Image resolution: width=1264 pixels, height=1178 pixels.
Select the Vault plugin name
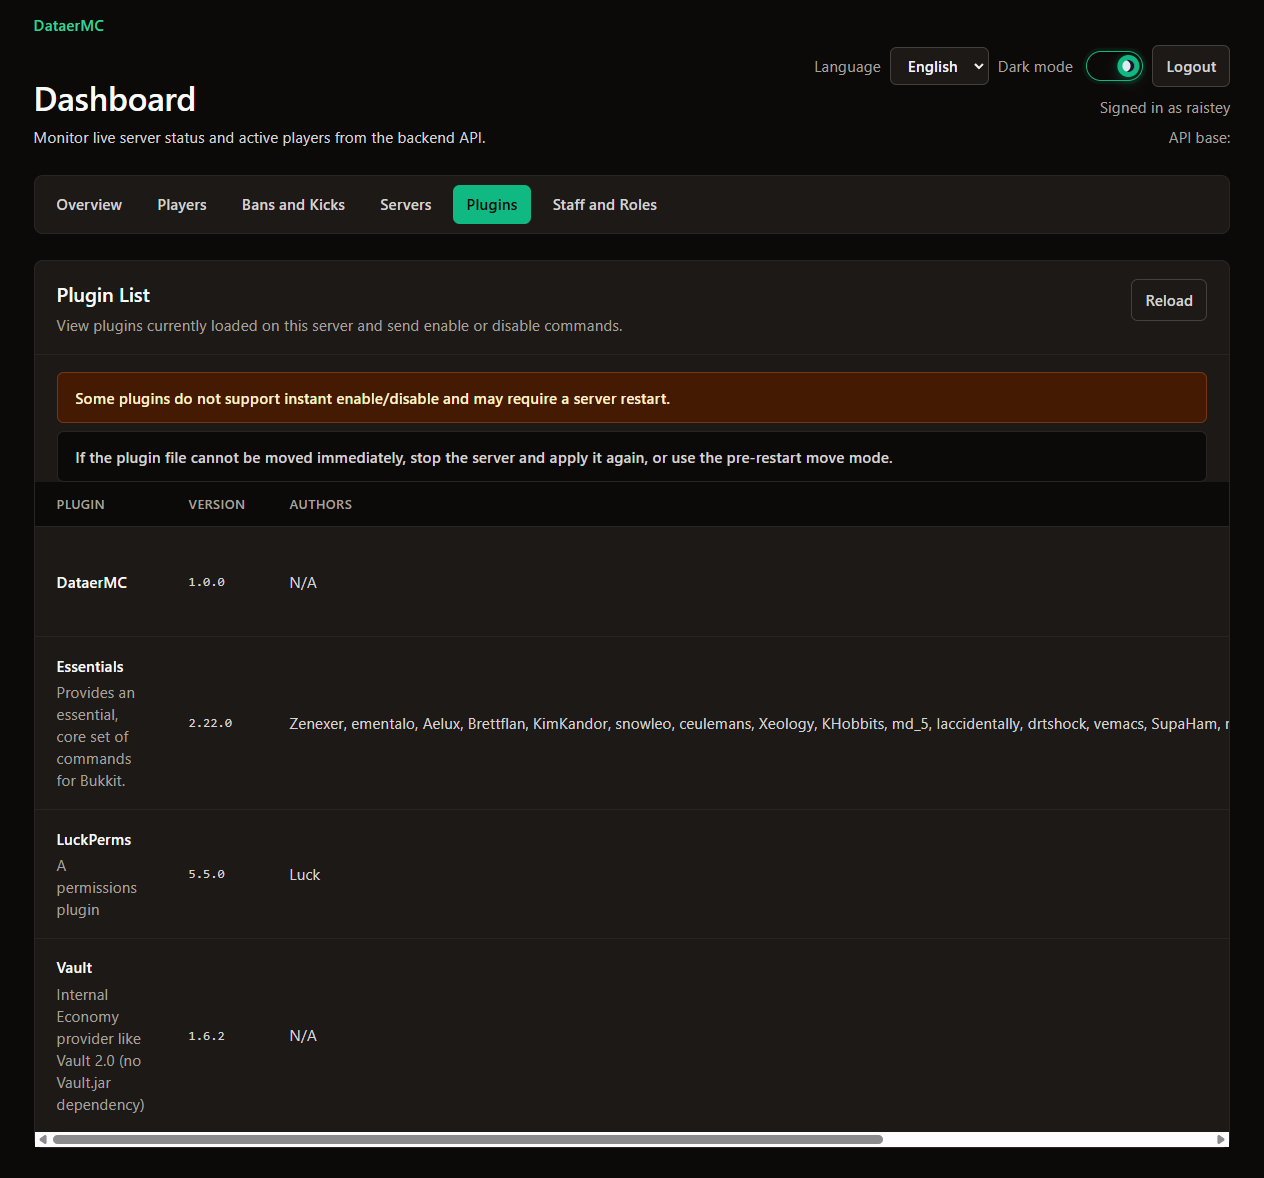[x=74, y=968]
